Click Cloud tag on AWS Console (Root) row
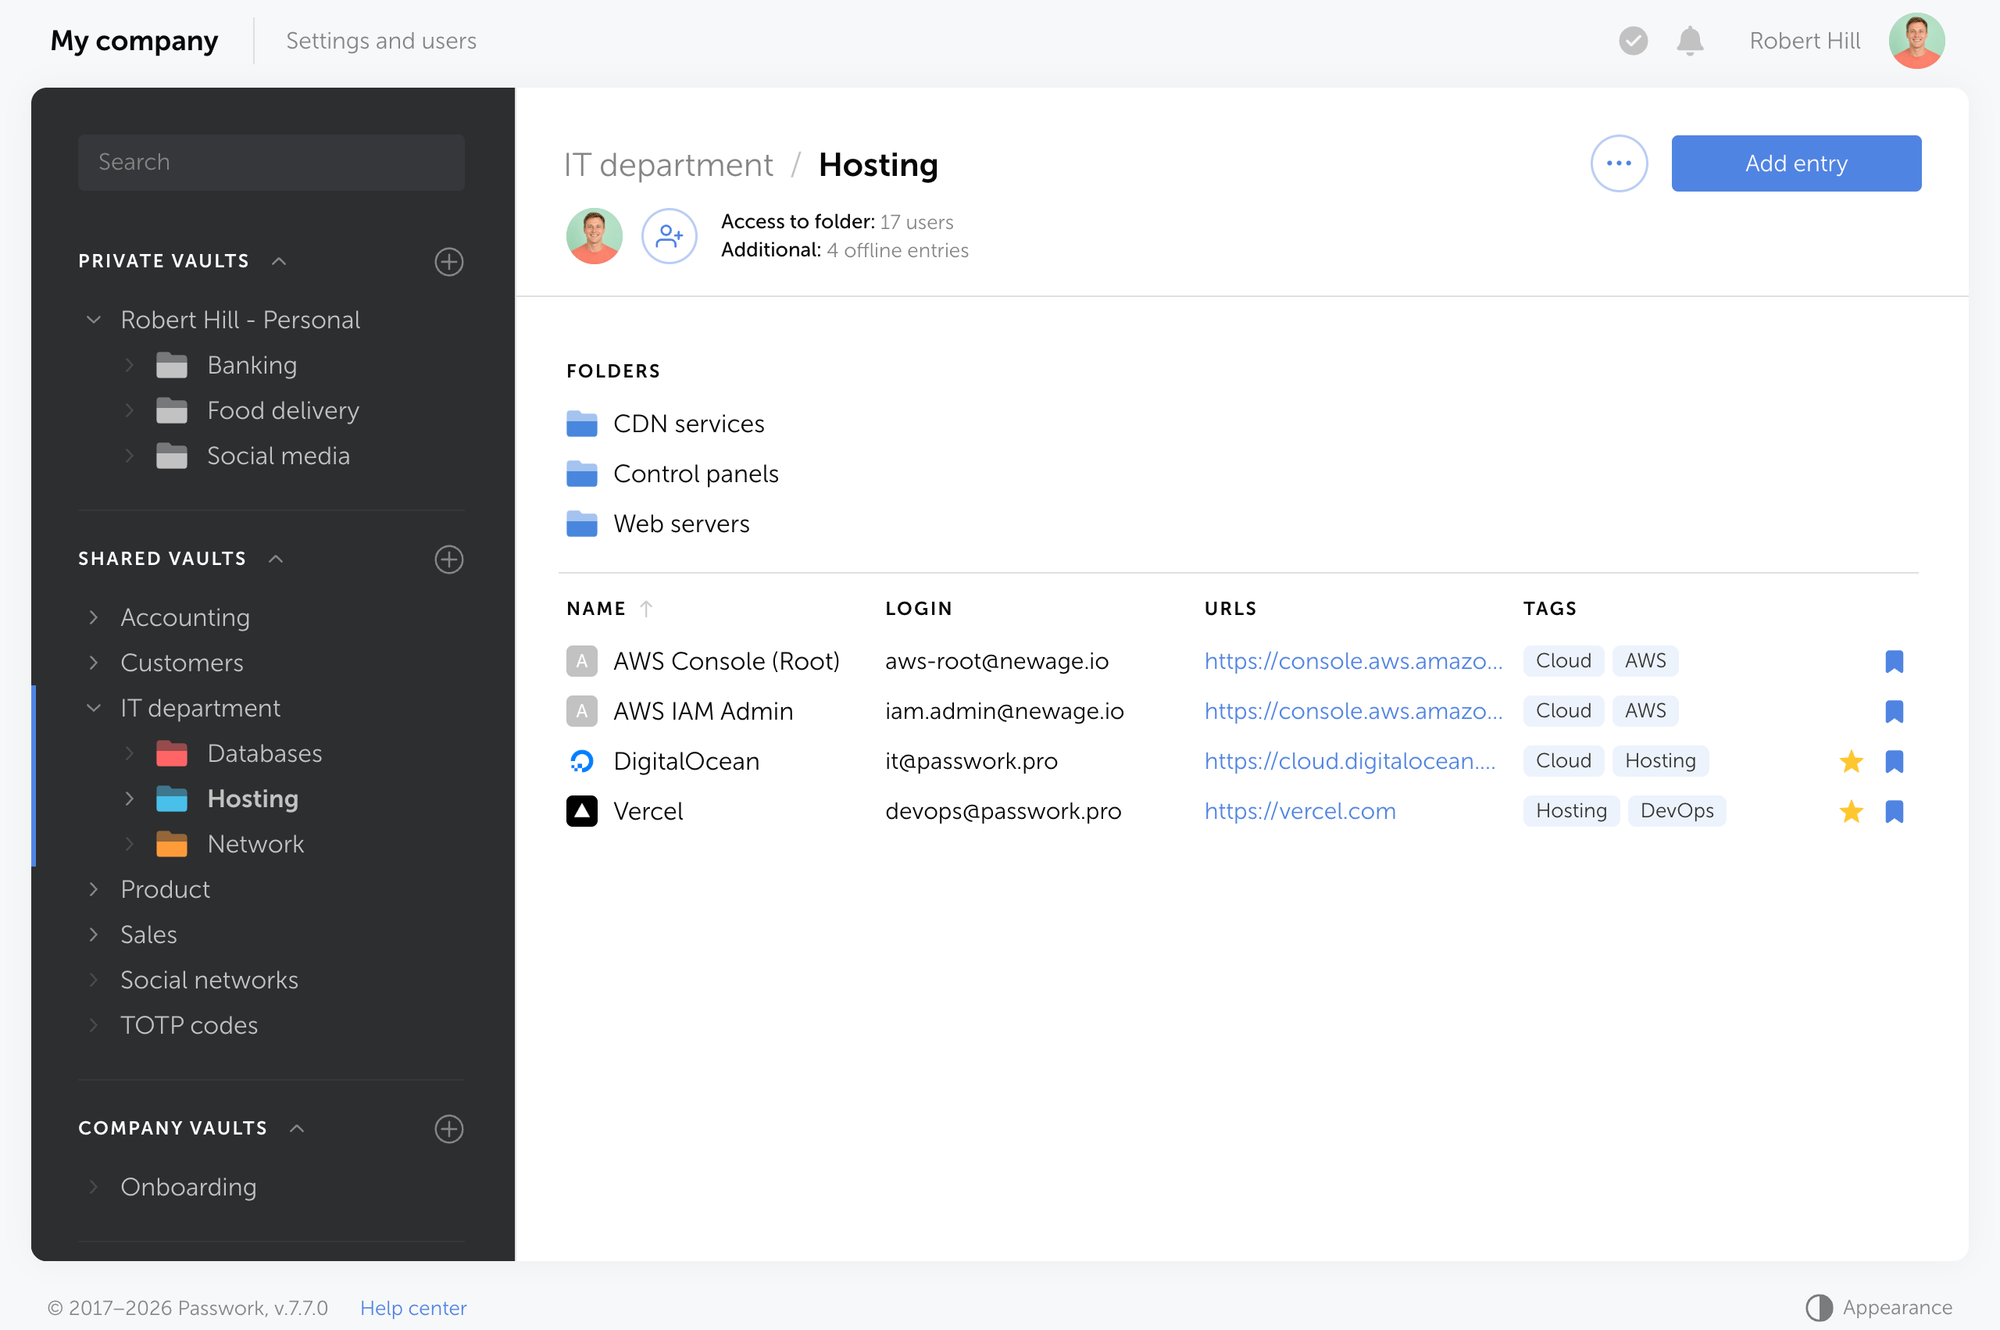The height and width of the screenshot is (1330, 2000). pyautogui.click(x=1563, y=661)
